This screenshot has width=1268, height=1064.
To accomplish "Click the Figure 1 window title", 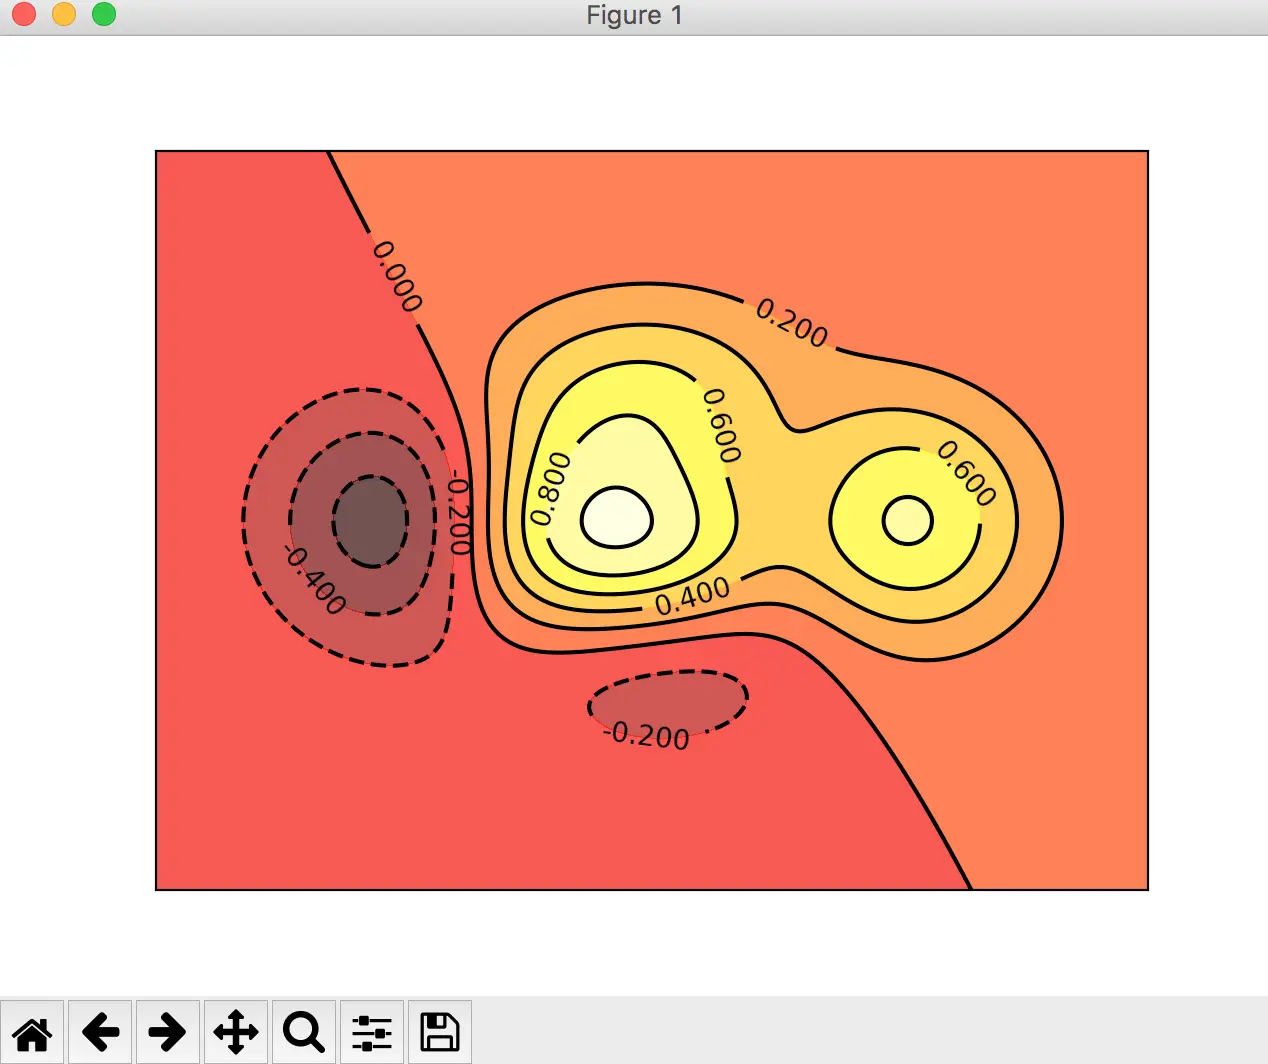I will click(634, 15).
